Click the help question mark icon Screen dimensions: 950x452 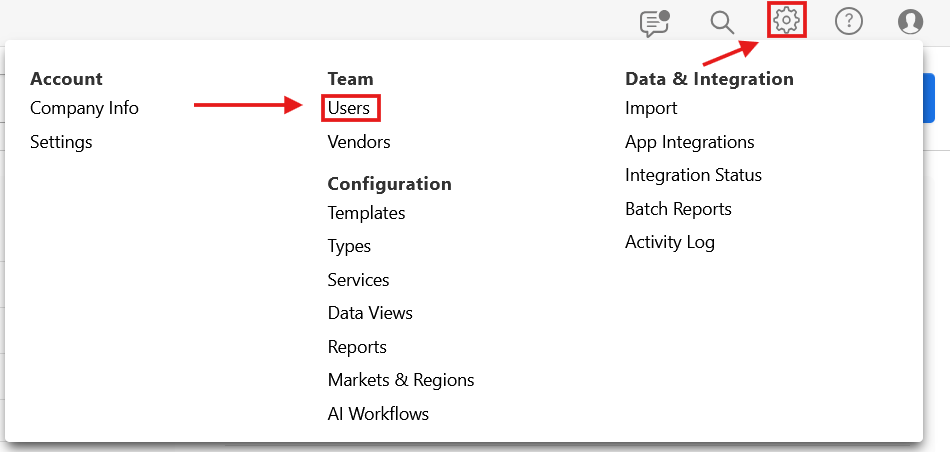(848, 22)
